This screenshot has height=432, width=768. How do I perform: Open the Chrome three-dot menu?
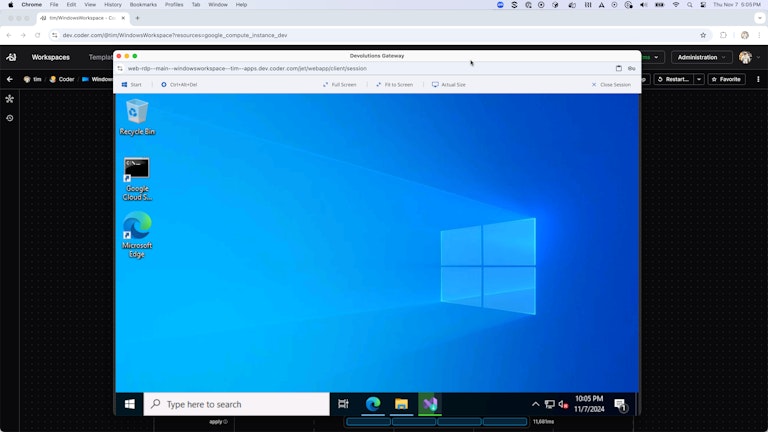[760, 35]
